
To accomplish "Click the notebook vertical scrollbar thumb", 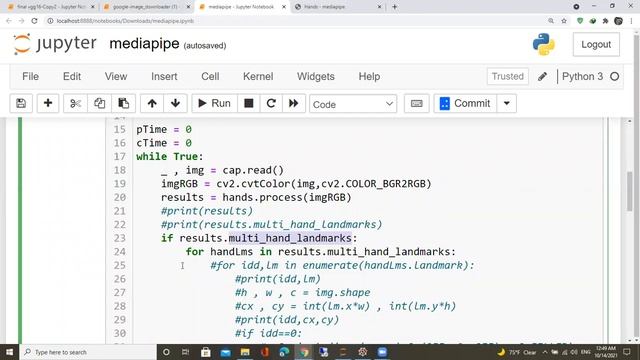I will coord(629,192).
